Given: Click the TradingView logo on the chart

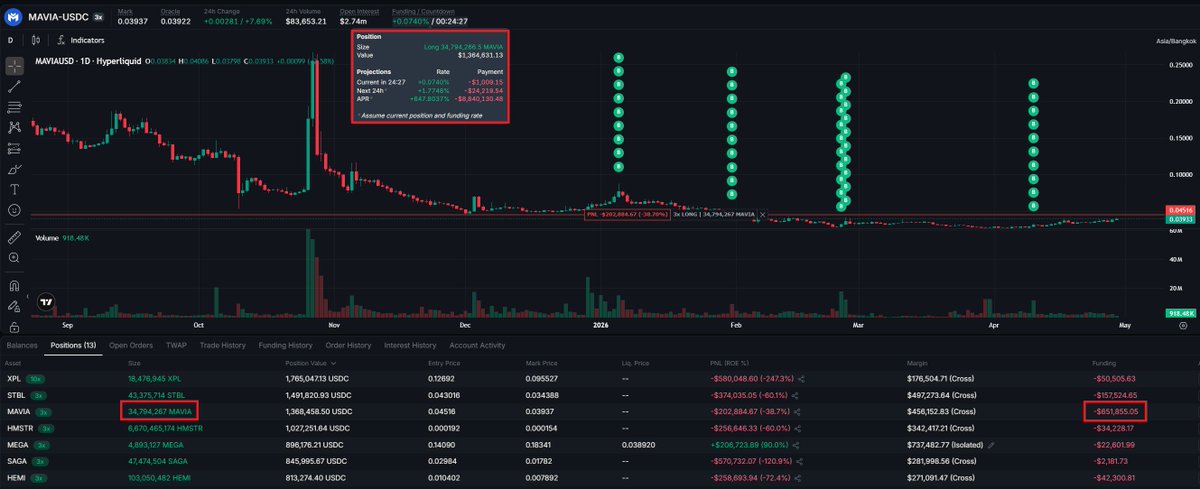Looking at the screenshot, I should coord(45,301).
